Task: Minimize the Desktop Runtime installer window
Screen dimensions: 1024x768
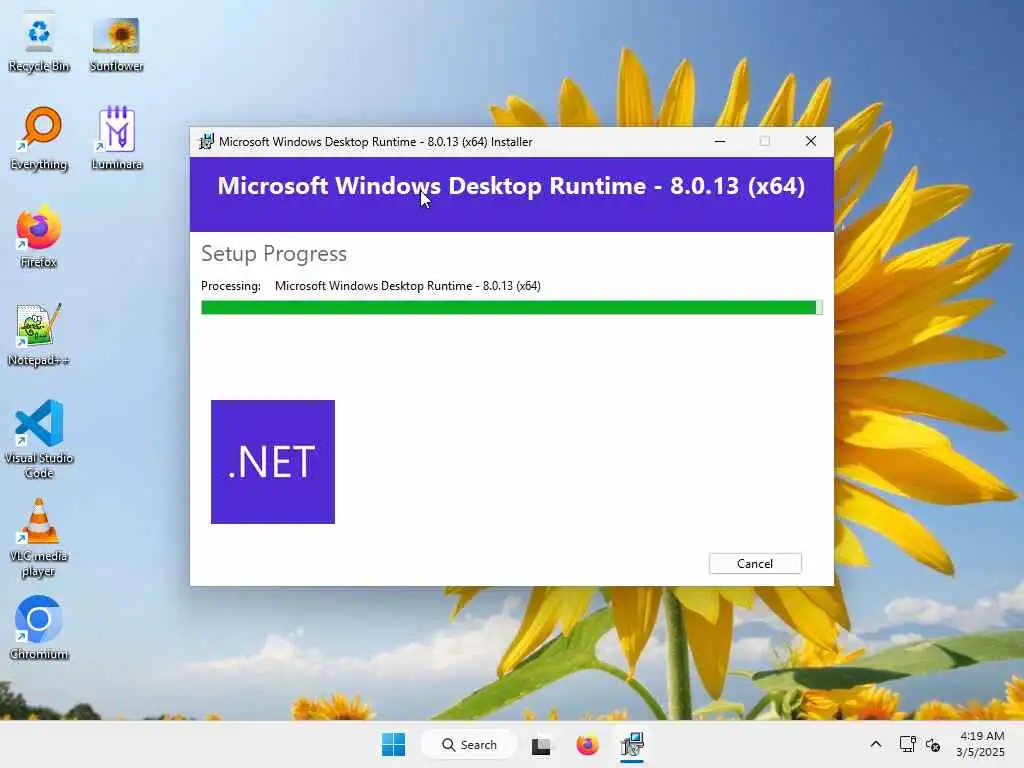Action: (720, 142)
